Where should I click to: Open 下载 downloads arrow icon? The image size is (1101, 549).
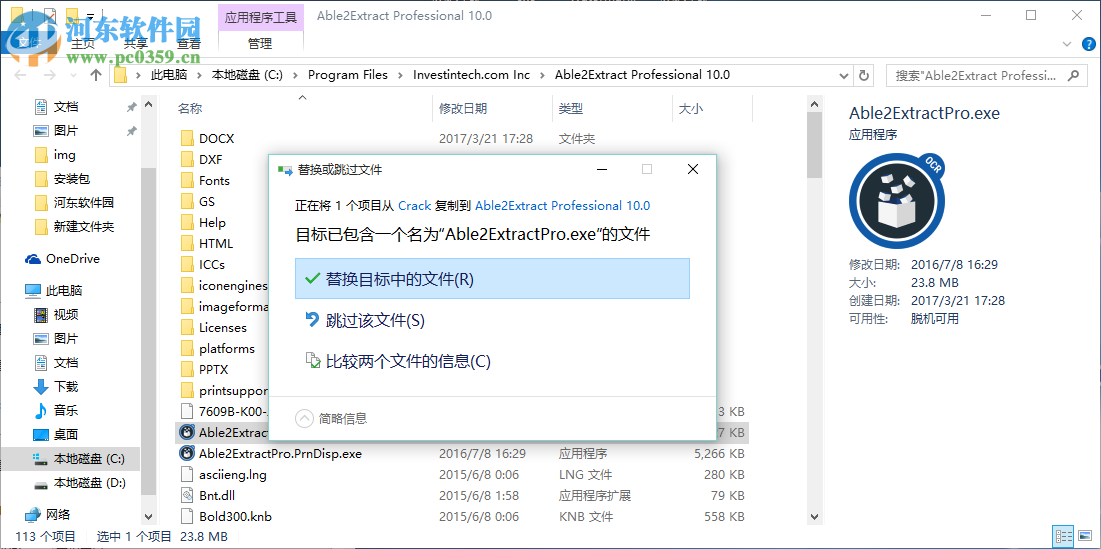point(41,386)
